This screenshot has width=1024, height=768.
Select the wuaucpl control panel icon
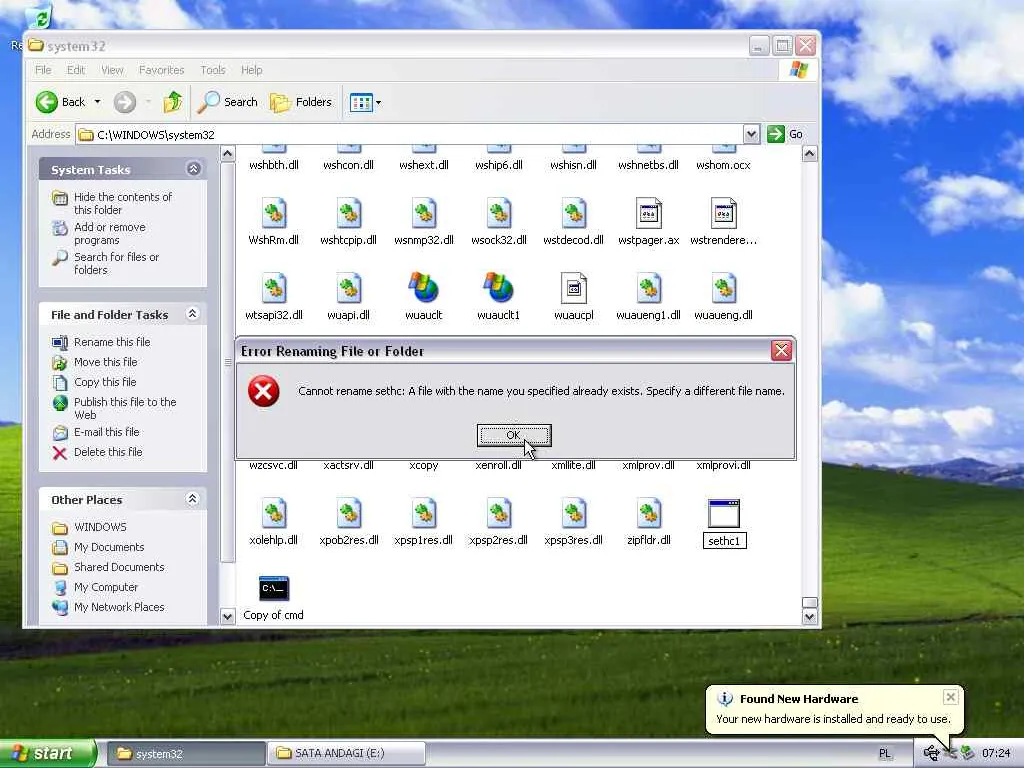coord(573,289)
